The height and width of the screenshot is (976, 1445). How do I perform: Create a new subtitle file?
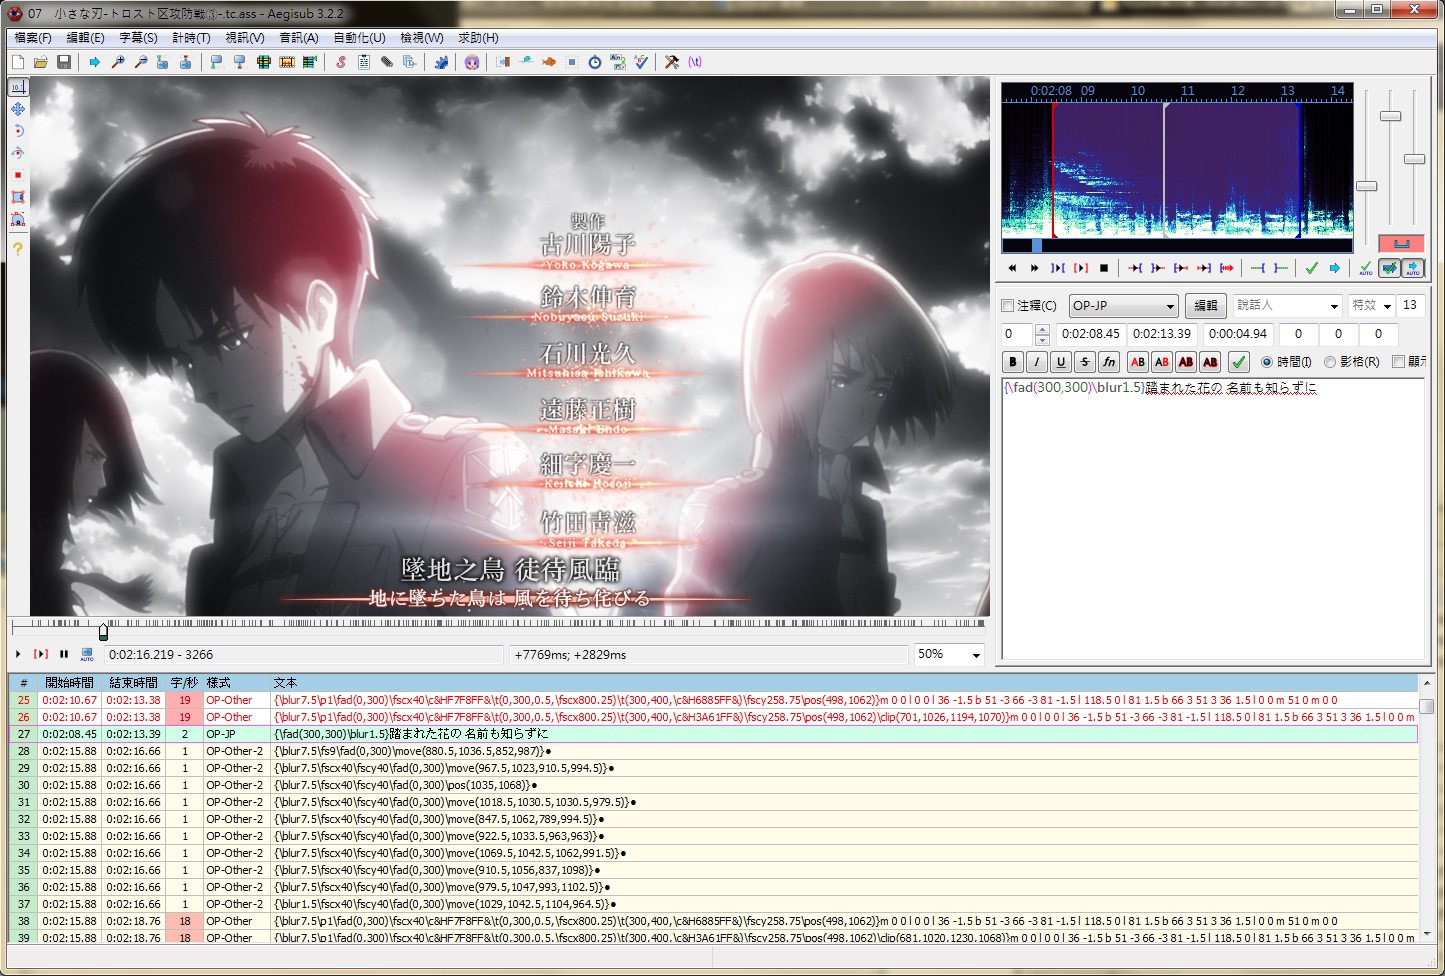click(x=18, y=62)
